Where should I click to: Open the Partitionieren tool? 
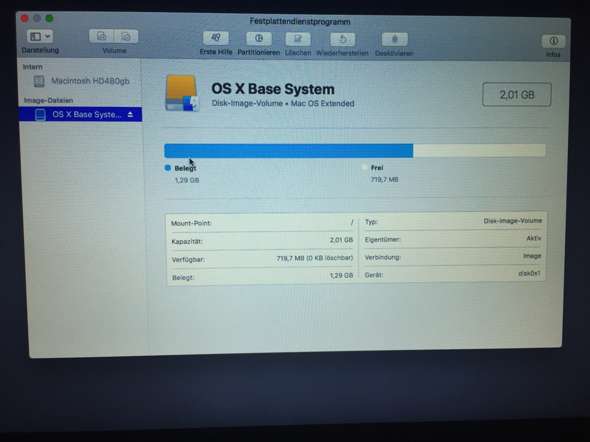tap(259, 38)
